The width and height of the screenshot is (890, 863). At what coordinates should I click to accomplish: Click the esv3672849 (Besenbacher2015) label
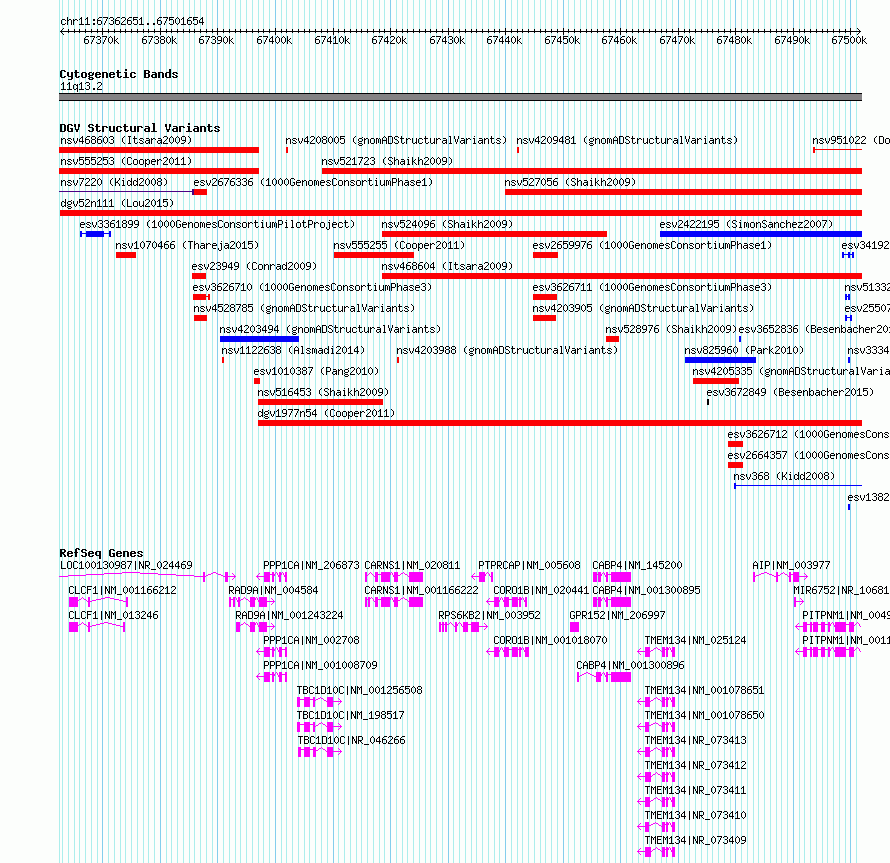tap(790, 392)
